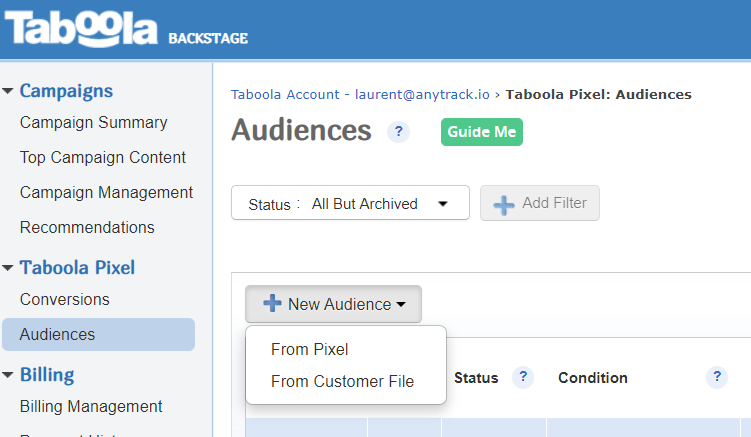The height and width of the screenshot is (437, 751).
Task: Click the plus icon on Add Filter
Action: coord(504,205)
